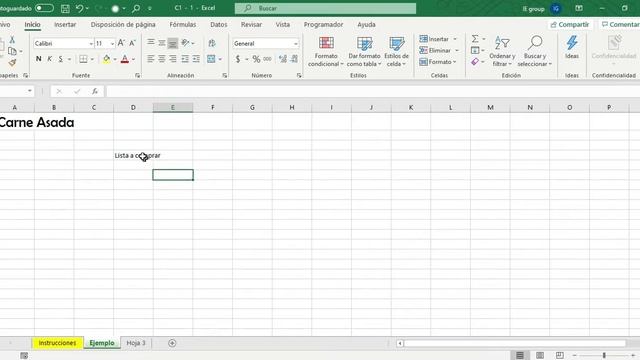Image resolution: width=640 pixels, height=360 pixels.
Task: Click the Undo arrow icon
Action: [79, 8]
